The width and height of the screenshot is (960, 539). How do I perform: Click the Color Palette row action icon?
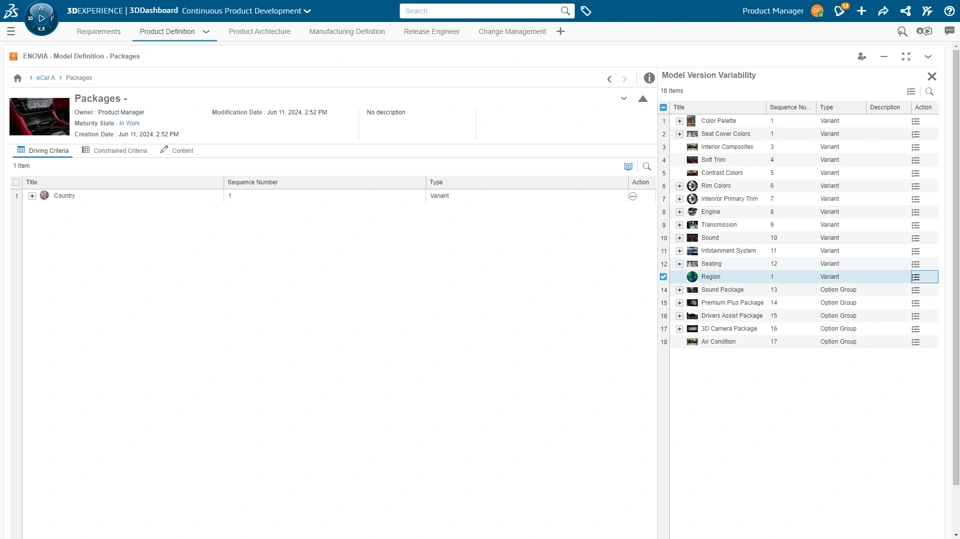[x=915, y=121]
